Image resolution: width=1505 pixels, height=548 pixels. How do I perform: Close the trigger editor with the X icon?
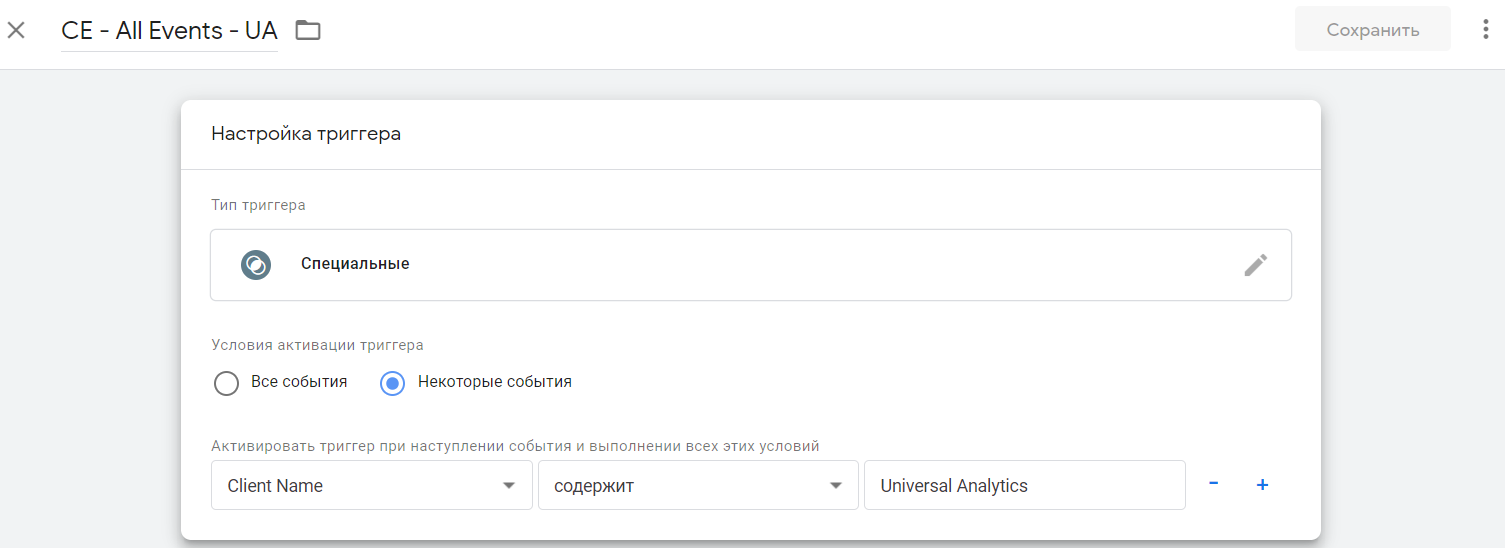click(x=16, y=30)
